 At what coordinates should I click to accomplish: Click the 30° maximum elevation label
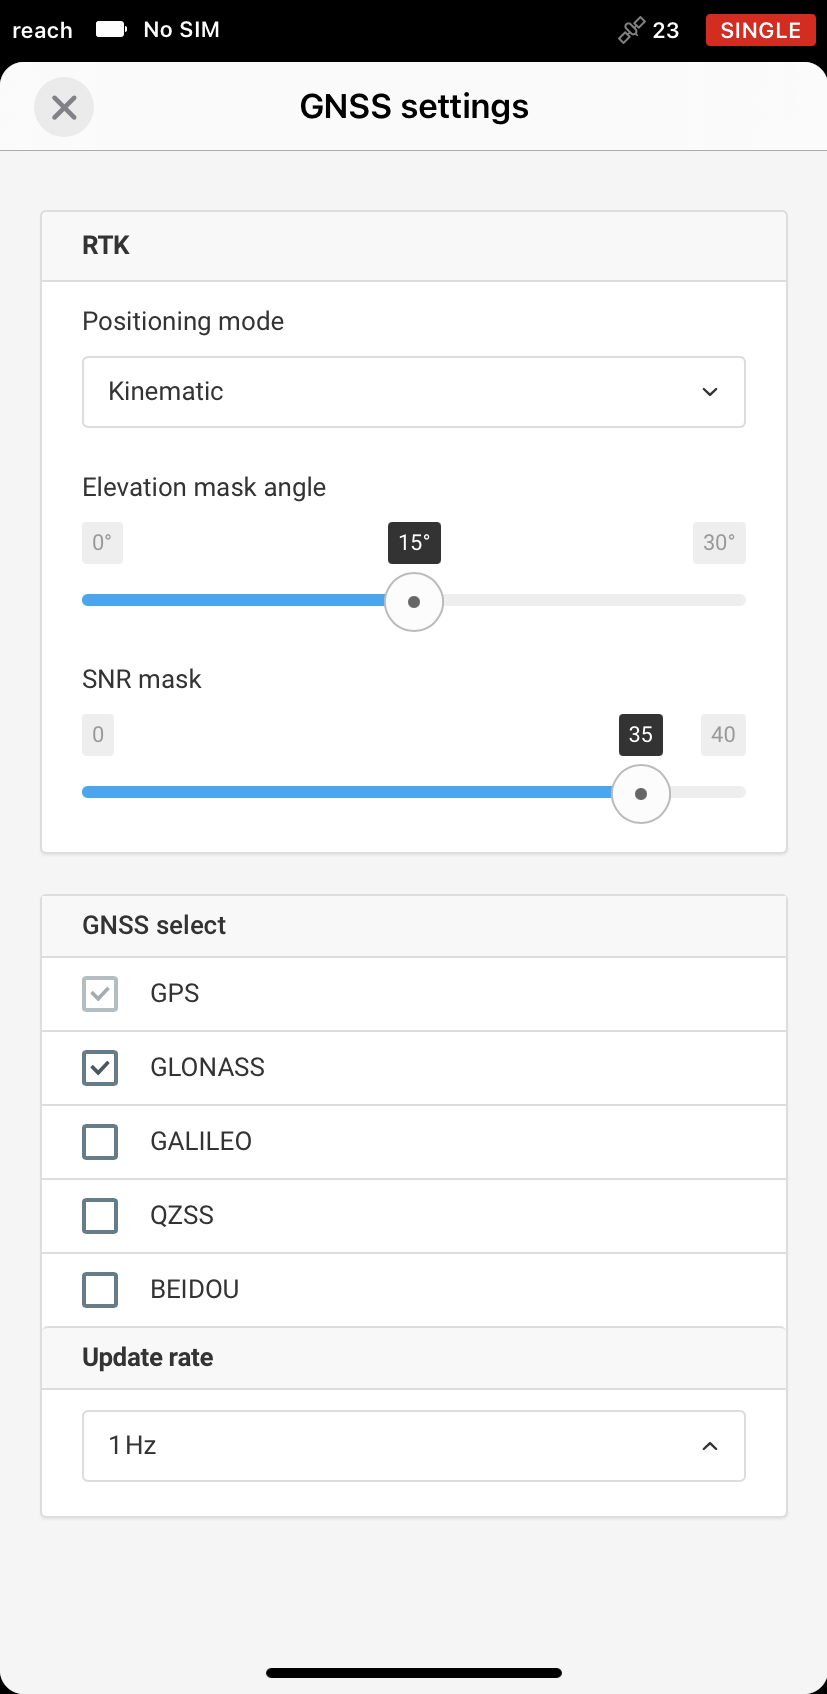click(x=719, y=543)
